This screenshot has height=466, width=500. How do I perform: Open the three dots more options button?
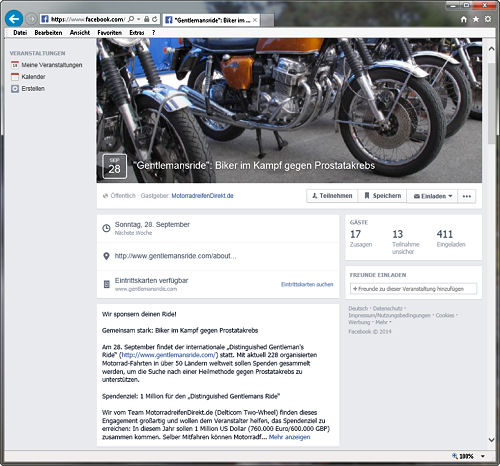tap(467, 196)
